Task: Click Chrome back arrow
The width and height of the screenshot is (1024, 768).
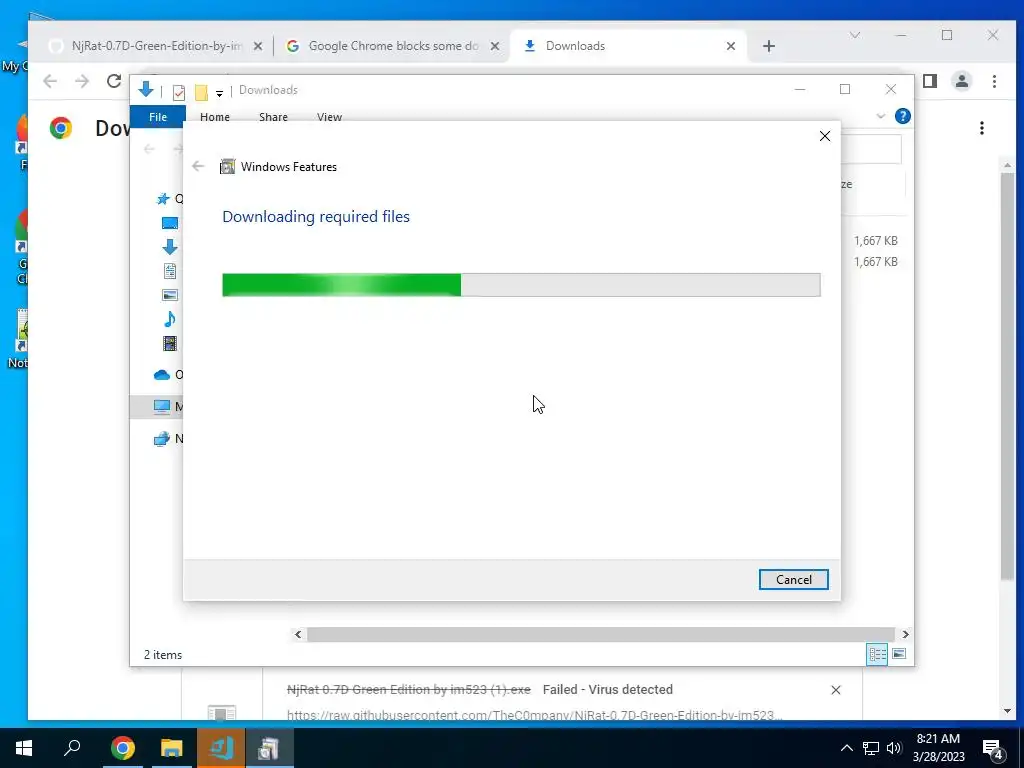Action: (x=50, y=81)
